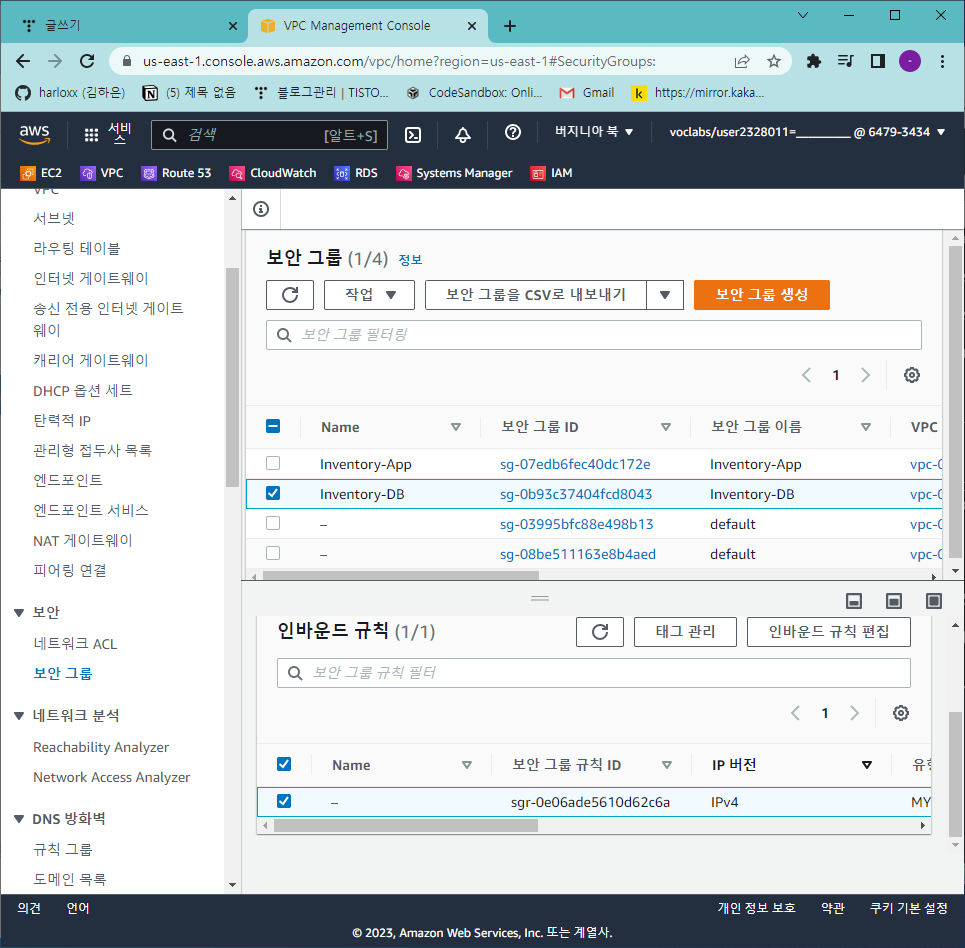
Task: Open 서브넷 in the sidebar
Action: pos(54,219)
